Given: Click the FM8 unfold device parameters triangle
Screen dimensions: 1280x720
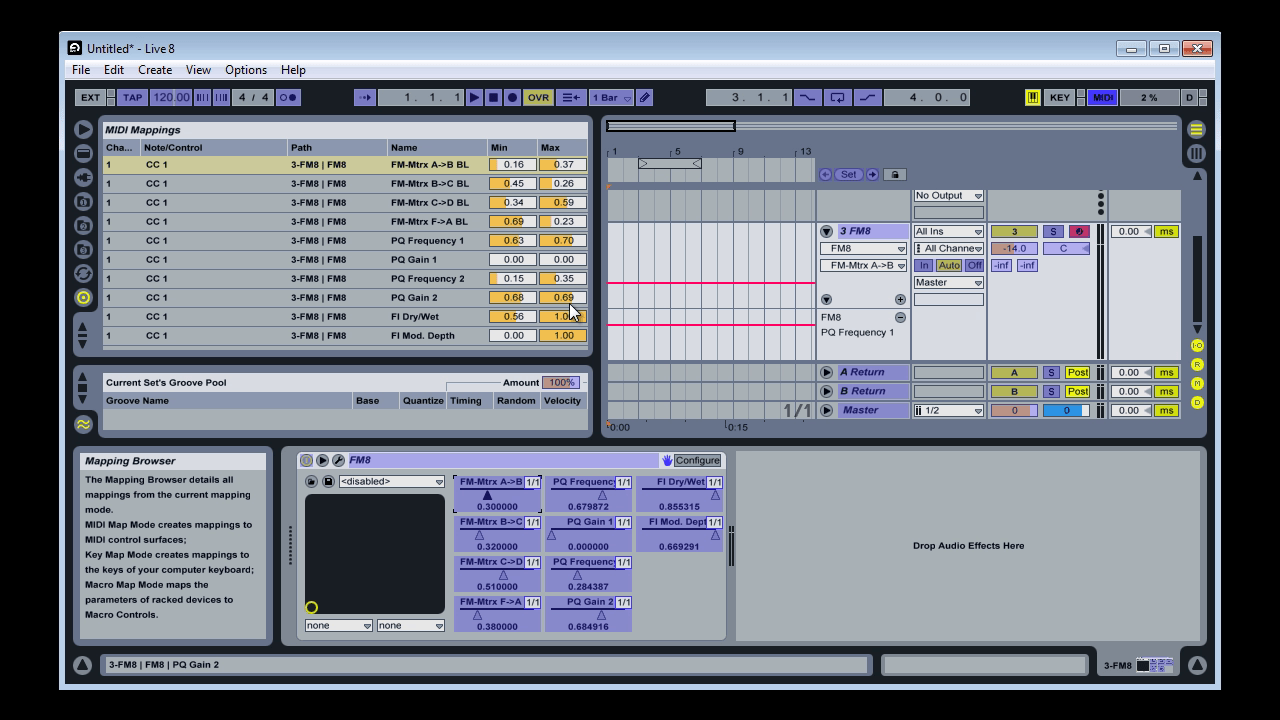Looking at the screenshot, I should point(322,460).
